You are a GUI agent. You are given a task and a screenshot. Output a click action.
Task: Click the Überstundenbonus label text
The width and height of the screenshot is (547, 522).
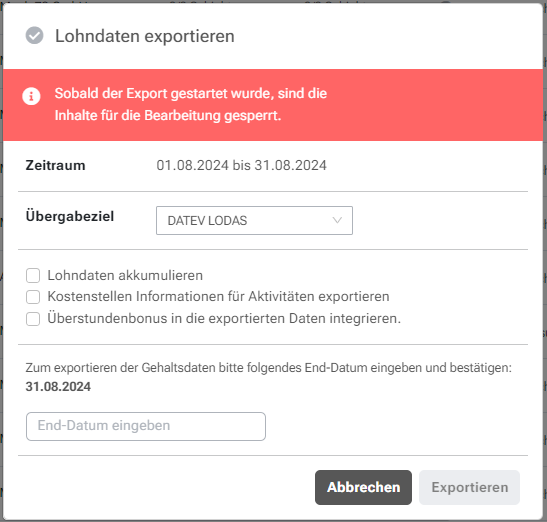click(224, 318)
